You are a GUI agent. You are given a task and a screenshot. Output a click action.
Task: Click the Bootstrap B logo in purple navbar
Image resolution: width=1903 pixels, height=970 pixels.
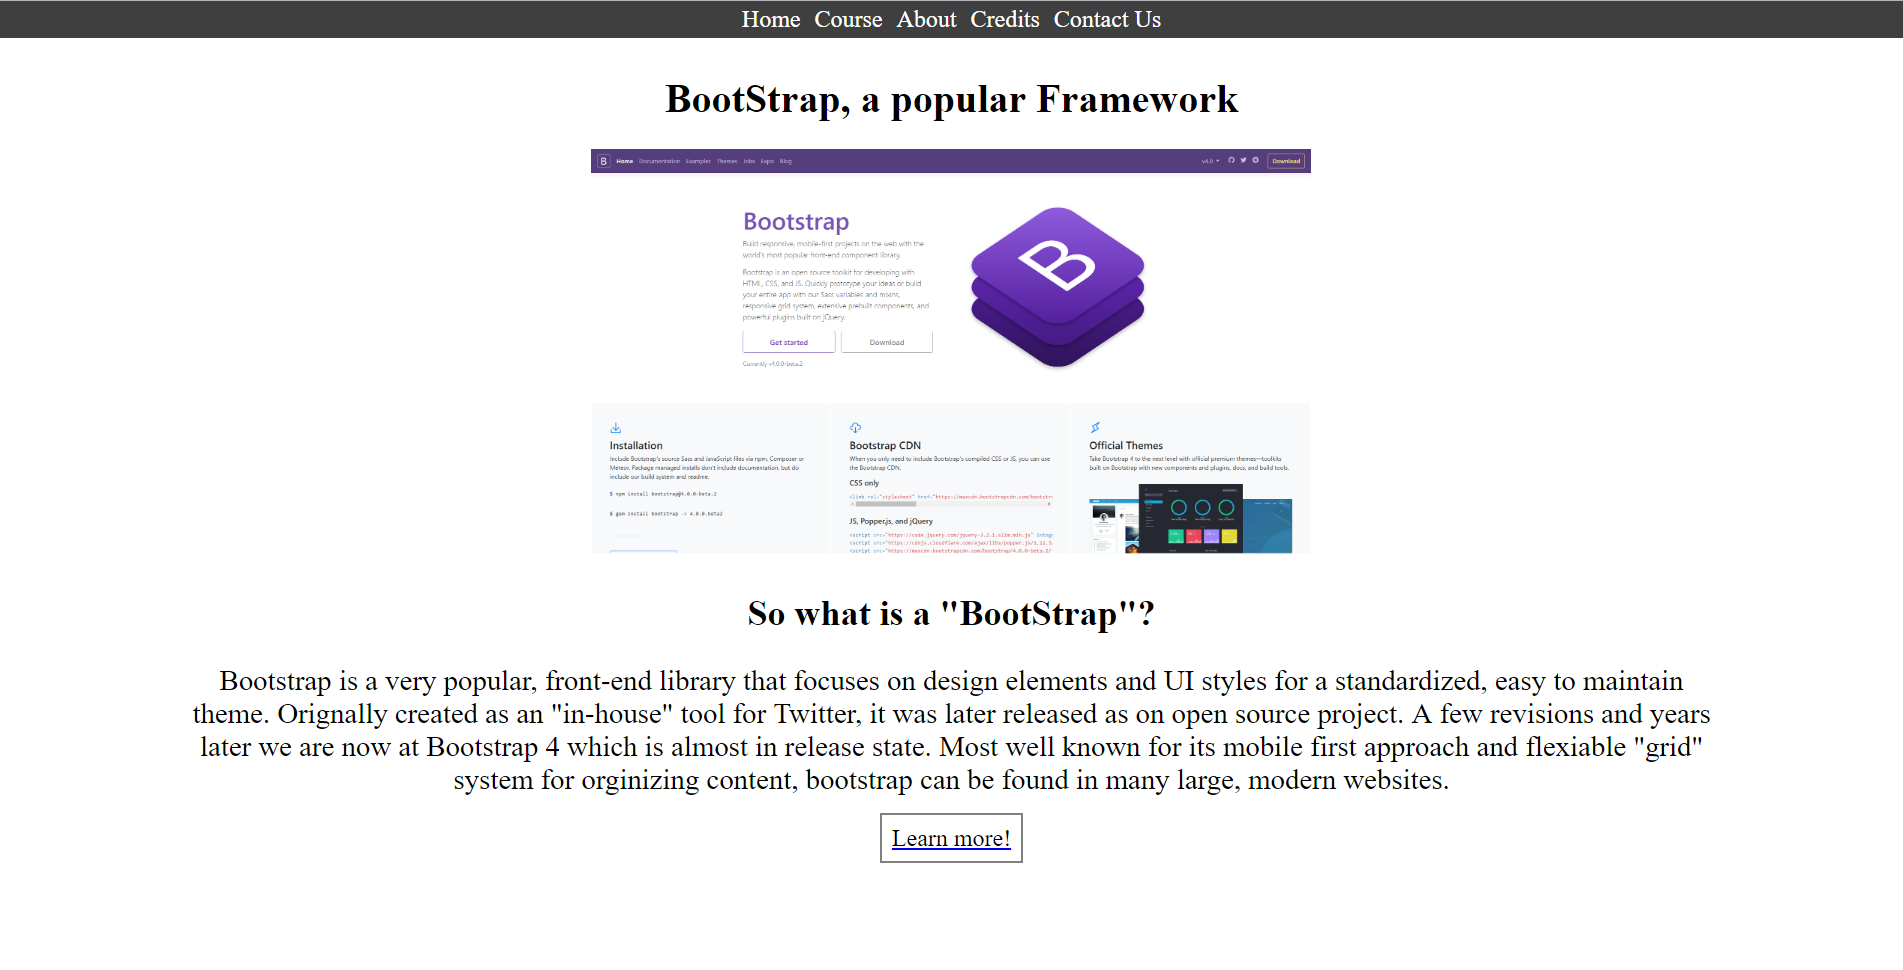pos(603,161)
